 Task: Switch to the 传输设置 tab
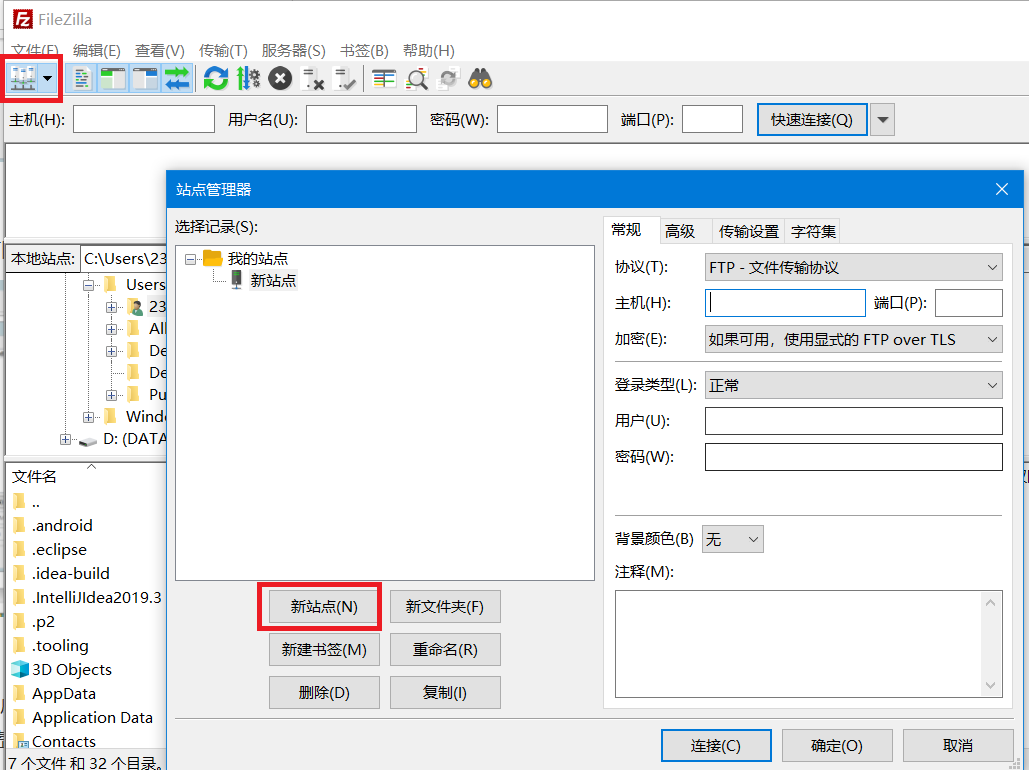[x=748, y=231]
